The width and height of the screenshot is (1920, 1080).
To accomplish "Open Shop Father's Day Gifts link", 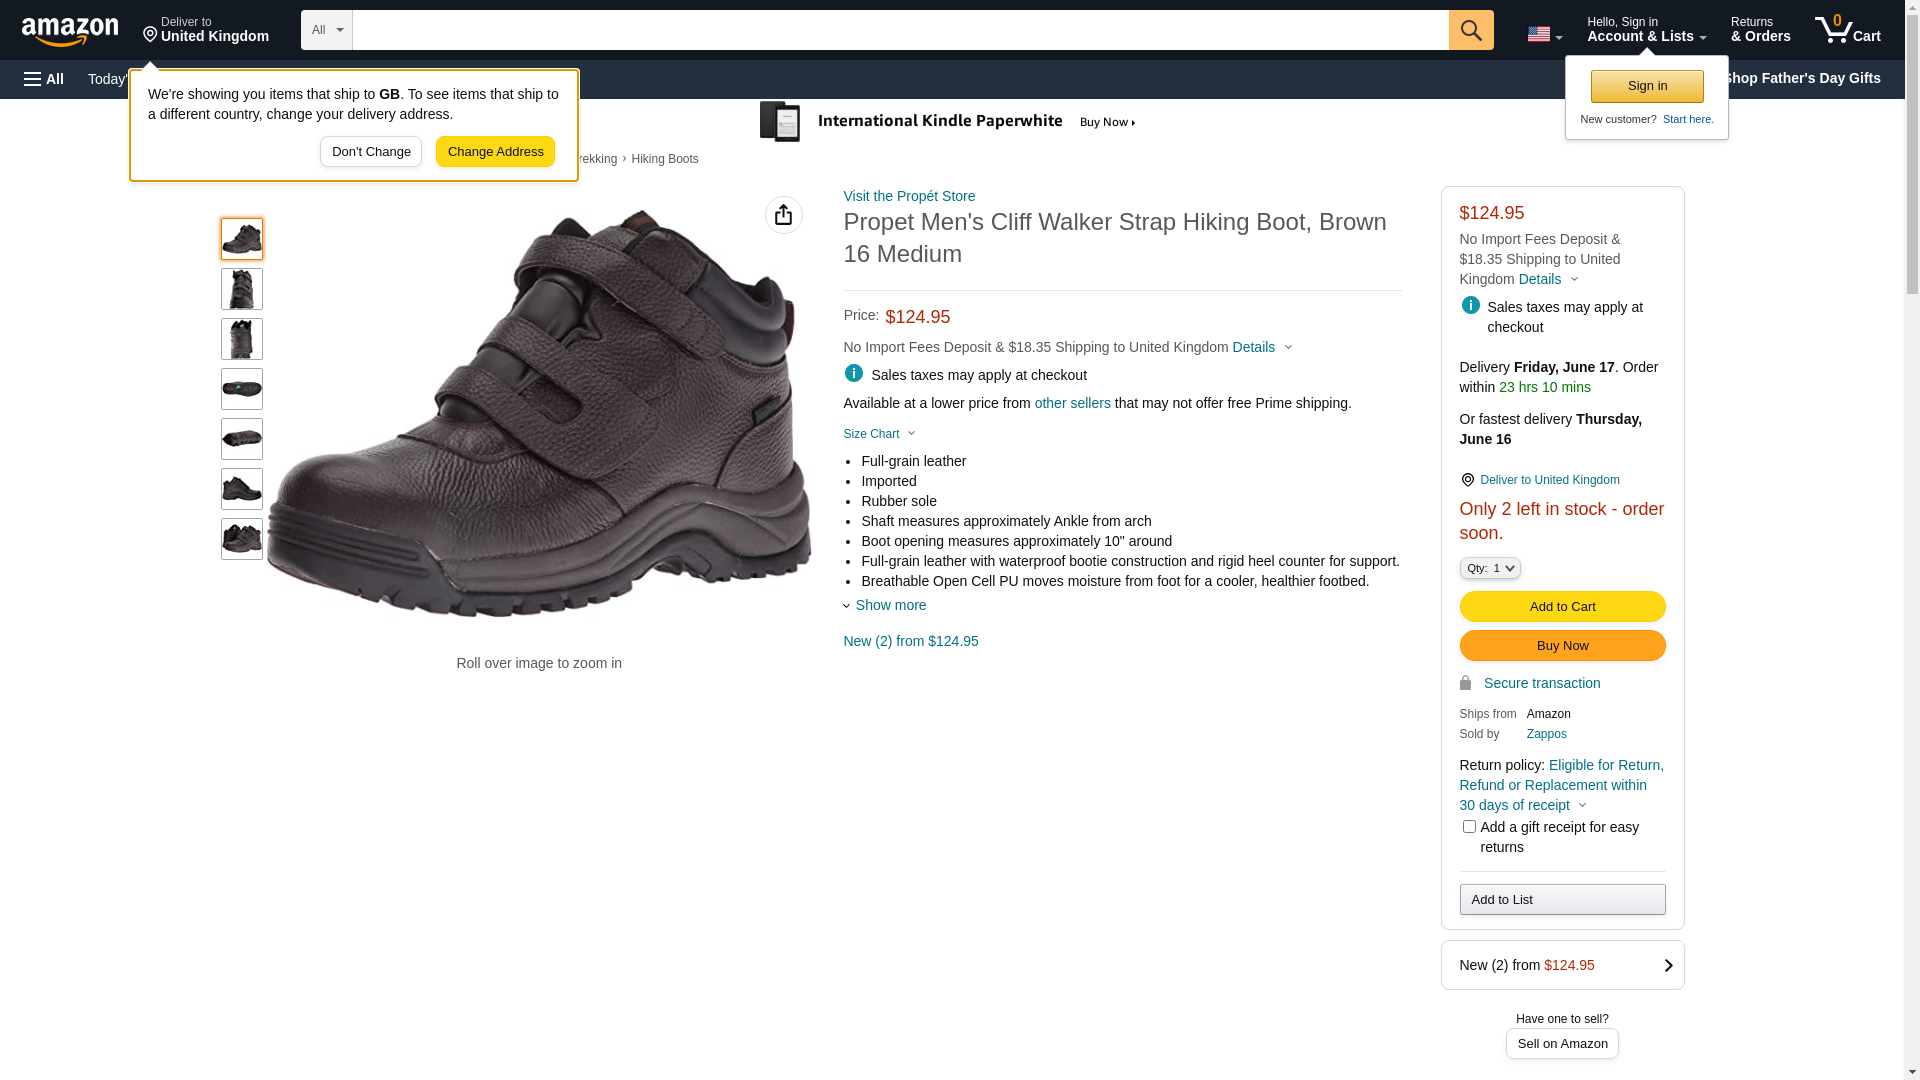I will point(1801,78).
